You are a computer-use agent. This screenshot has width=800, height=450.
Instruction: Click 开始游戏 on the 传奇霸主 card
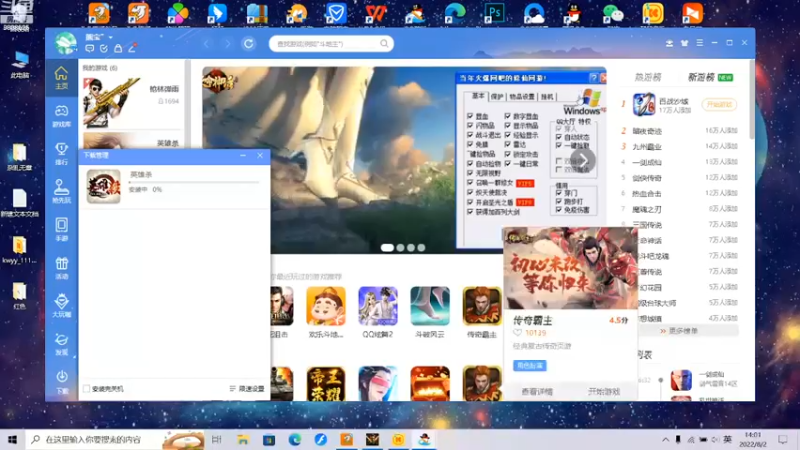(x=604, y=392)
